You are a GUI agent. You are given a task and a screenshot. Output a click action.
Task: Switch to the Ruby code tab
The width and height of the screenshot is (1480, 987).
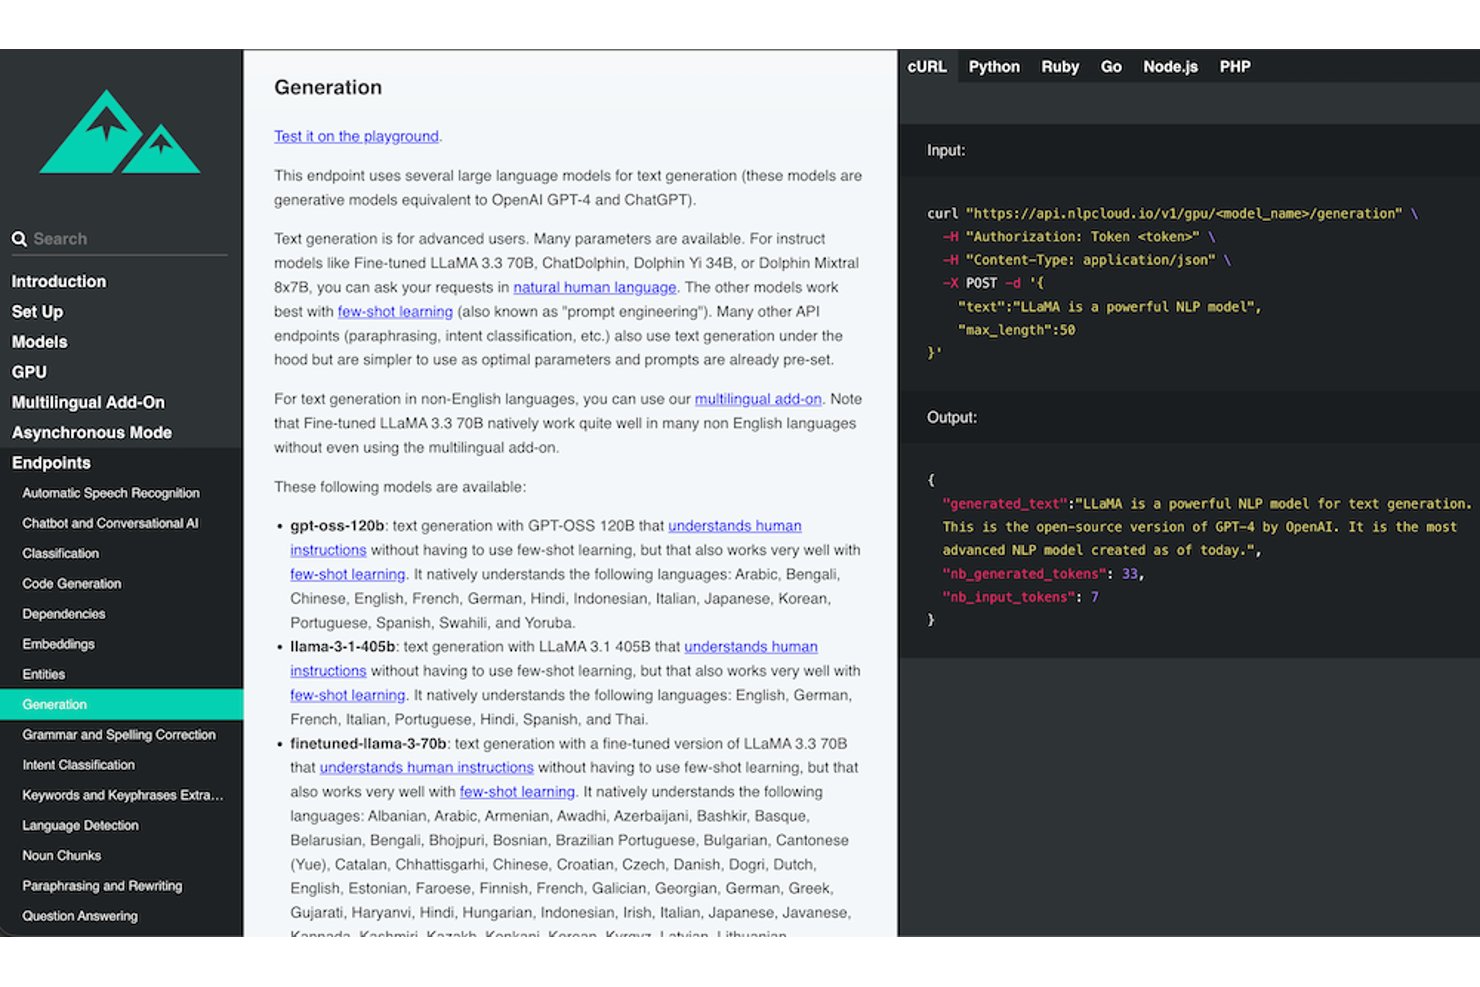(1060, 66)
